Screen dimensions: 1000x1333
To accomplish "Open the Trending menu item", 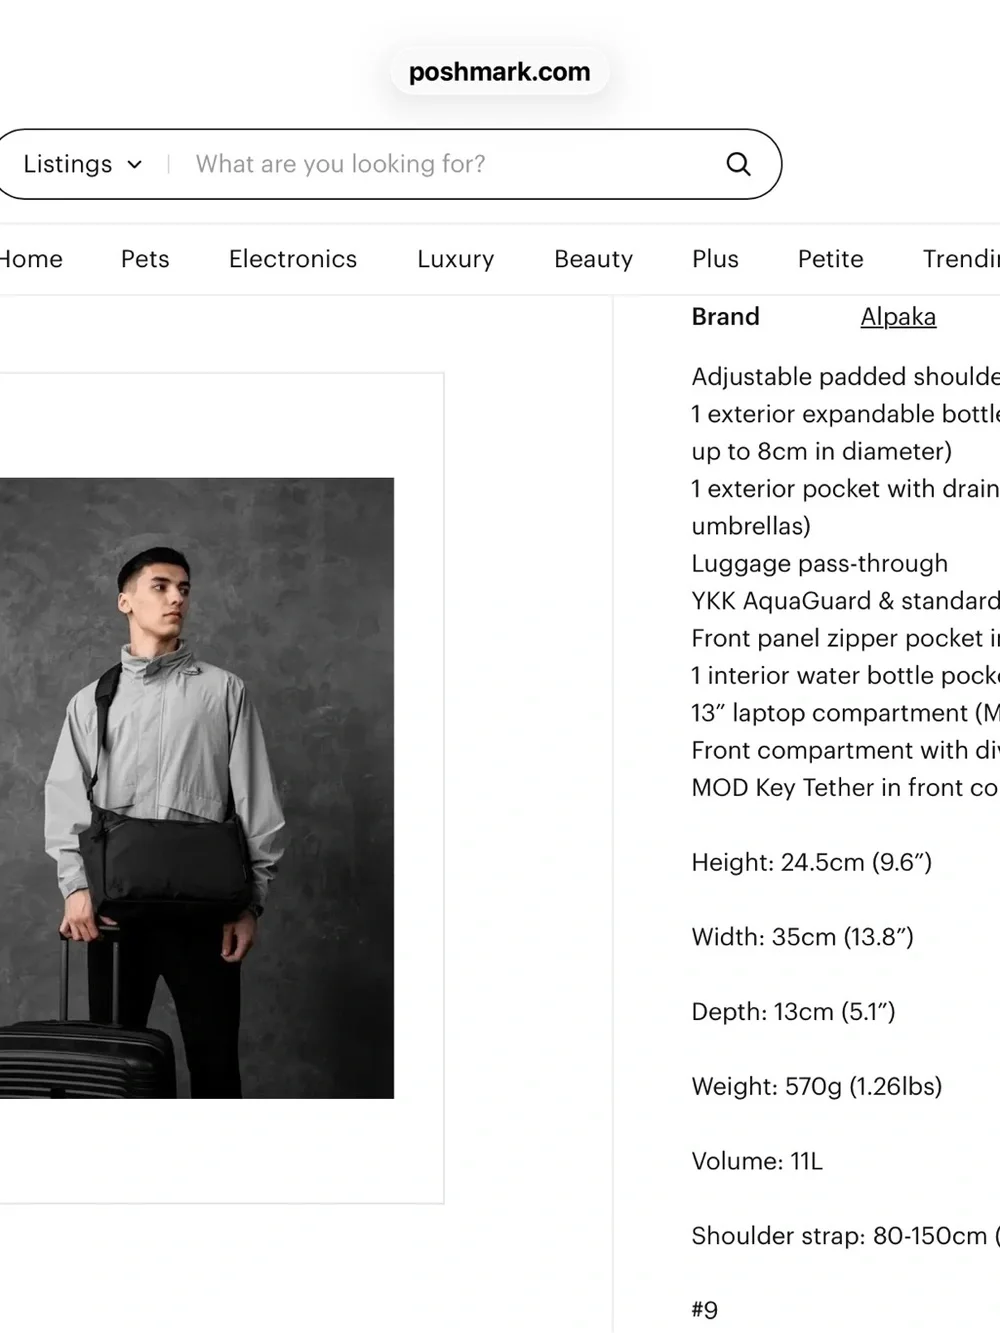I will coord(960,259).
